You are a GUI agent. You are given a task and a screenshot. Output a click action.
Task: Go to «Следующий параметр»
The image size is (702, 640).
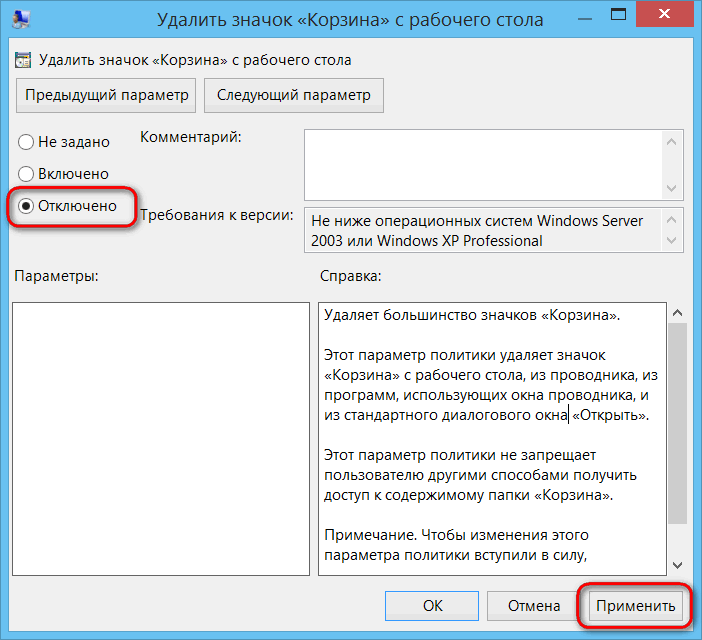click(x=294, y=95)
